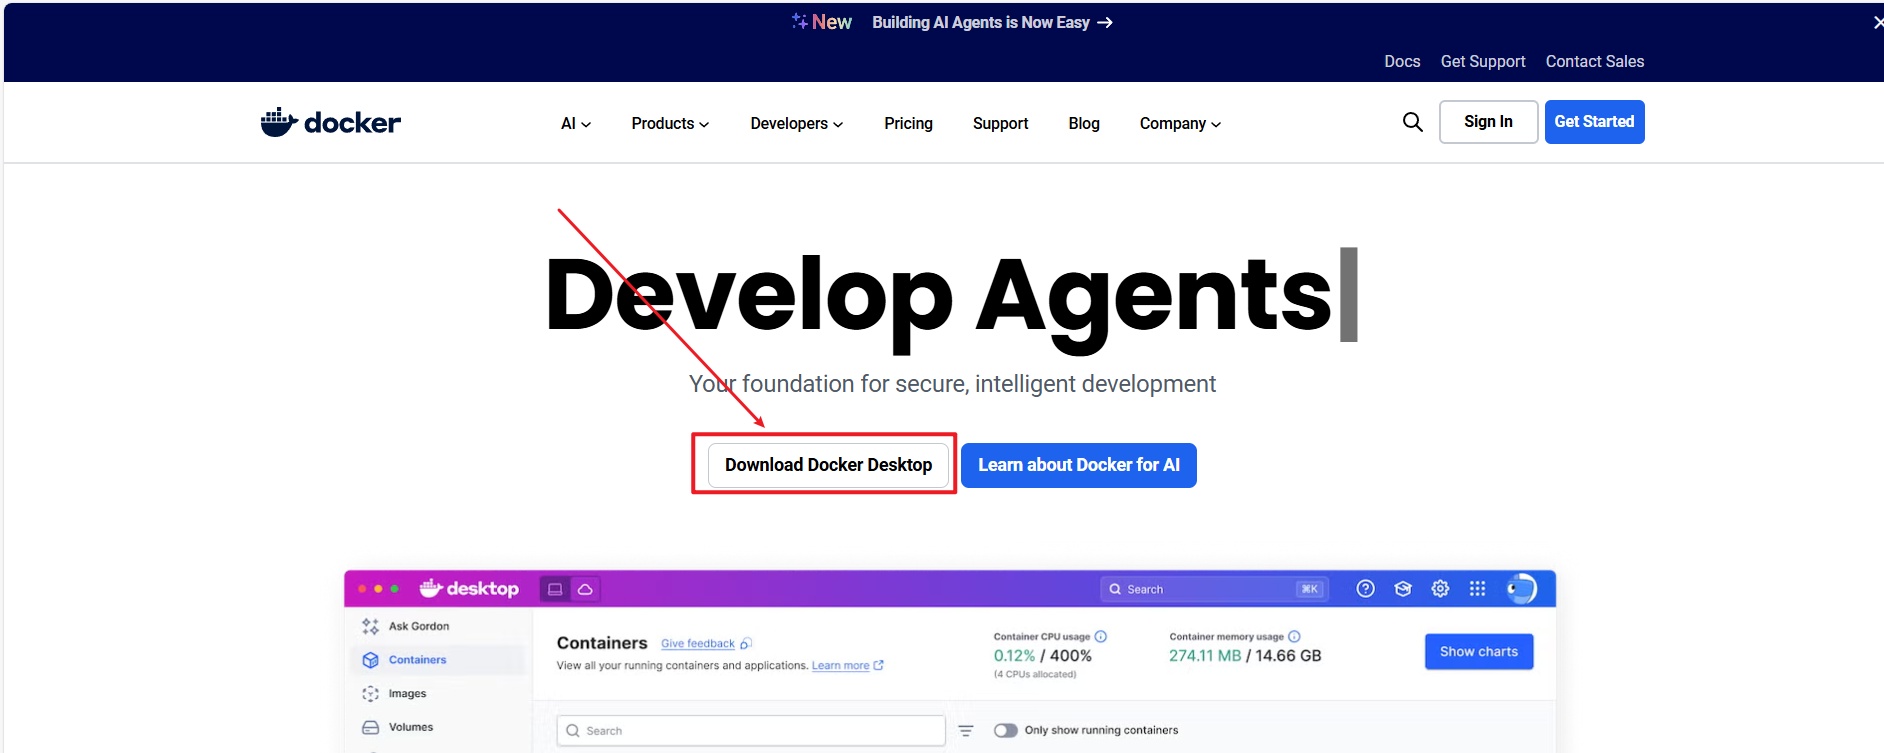Select local laptop mode icon in Desktop header
This screenshot has height=753, width=1884.
click(x=555, y=589)
